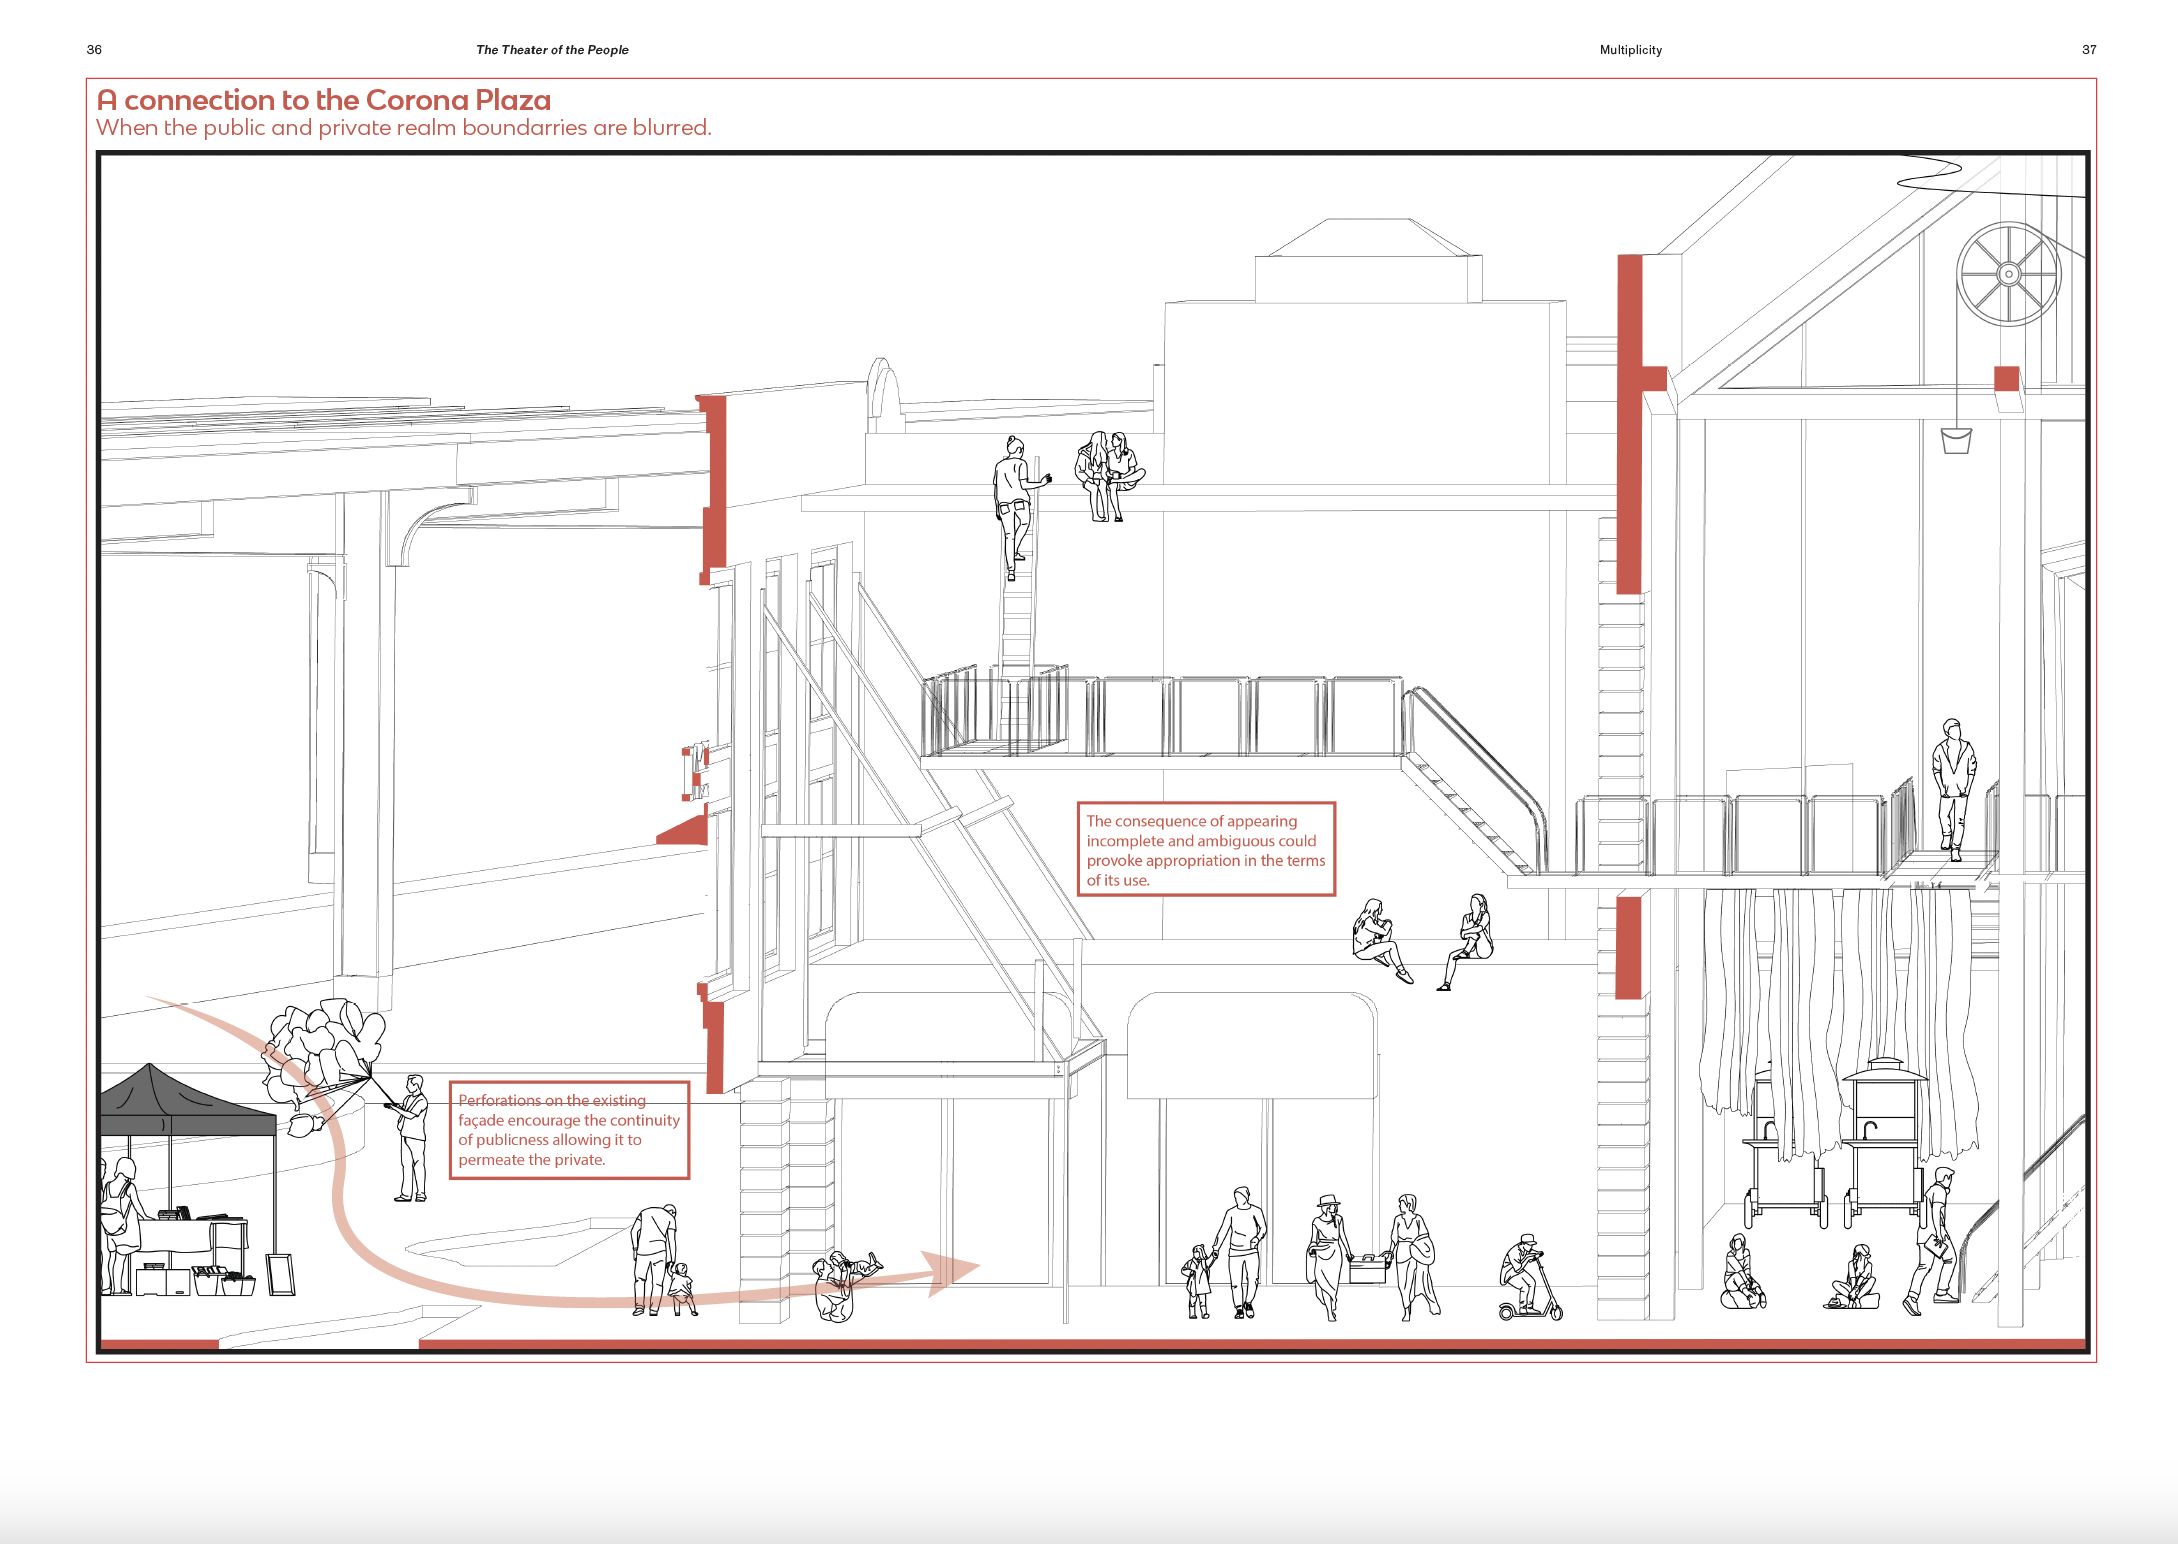Click page number 37

(x=2088, y=50)
